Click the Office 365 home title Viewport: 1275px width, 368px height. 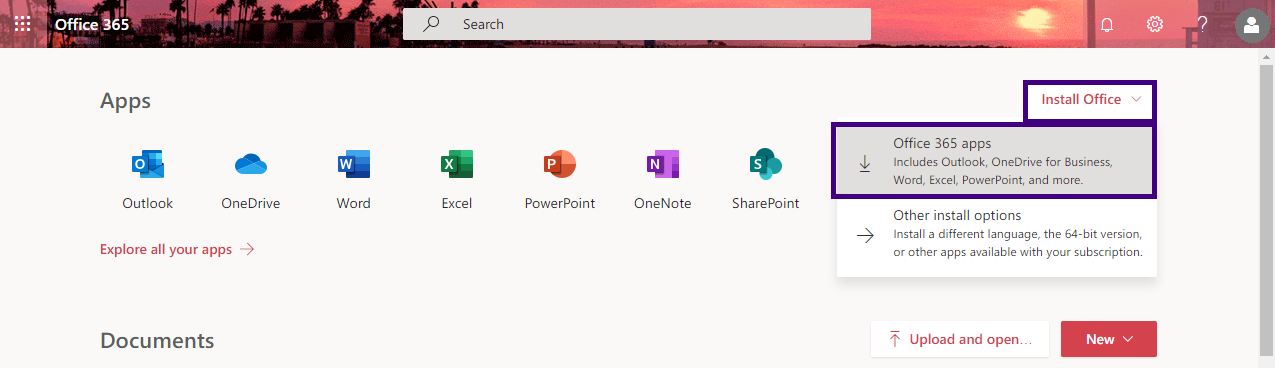[x=92, y=24]
